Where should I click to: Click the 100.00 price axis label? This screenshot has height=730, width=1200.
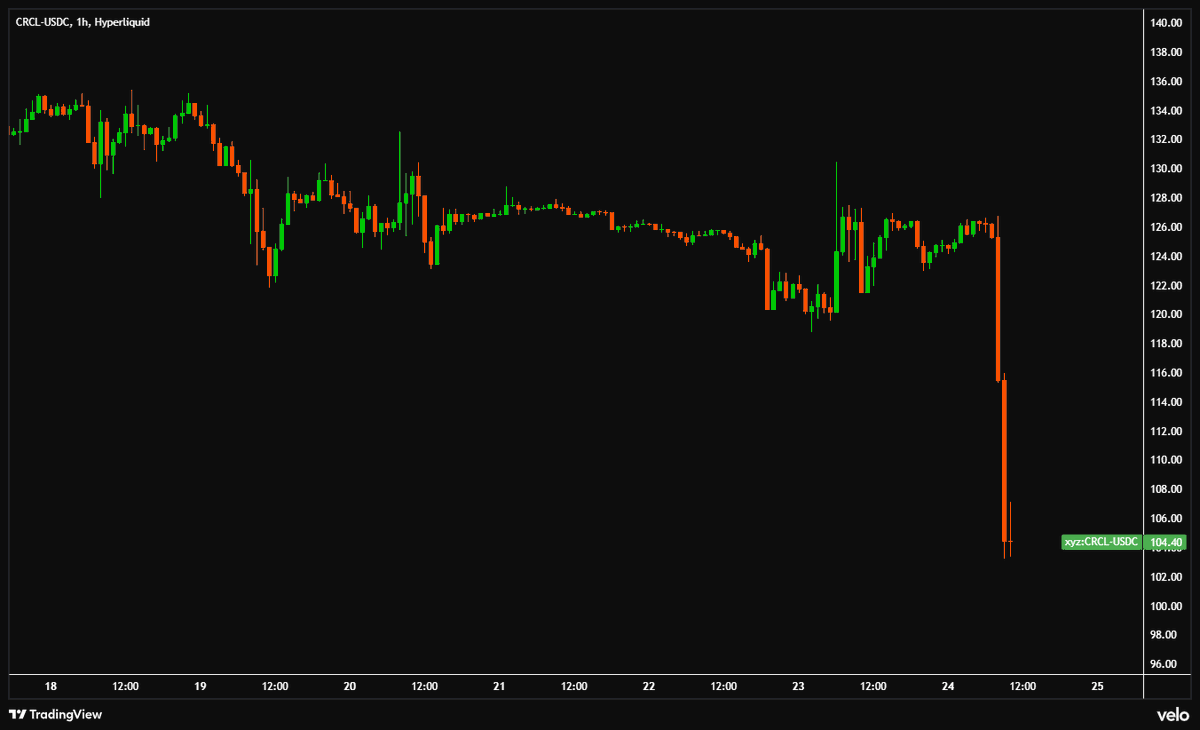[1167, 606]
